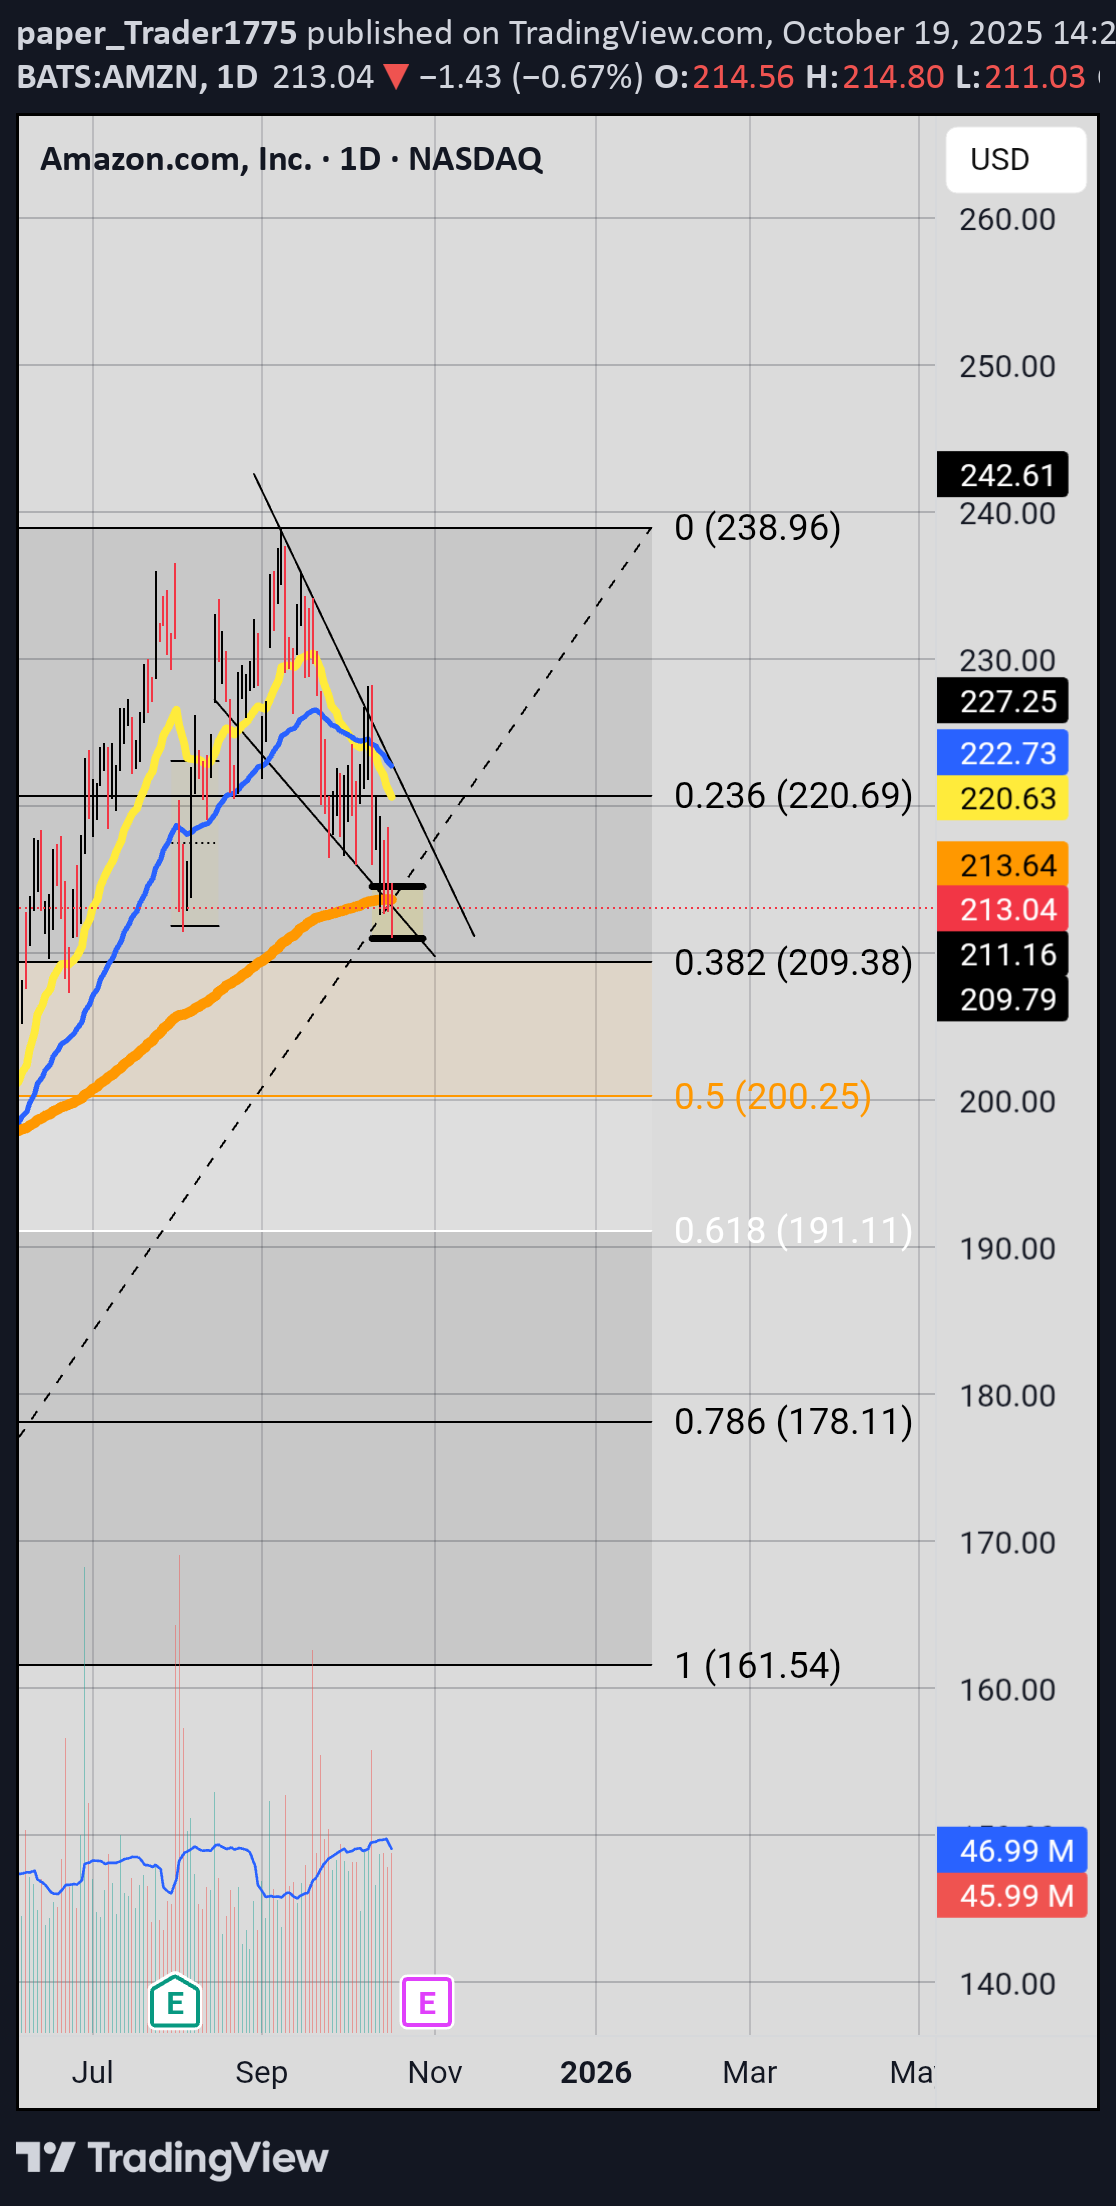This screenshot has height=2206, width=1116.
Task: Click the Sep label on time axis
Action: coord(261,2072)
